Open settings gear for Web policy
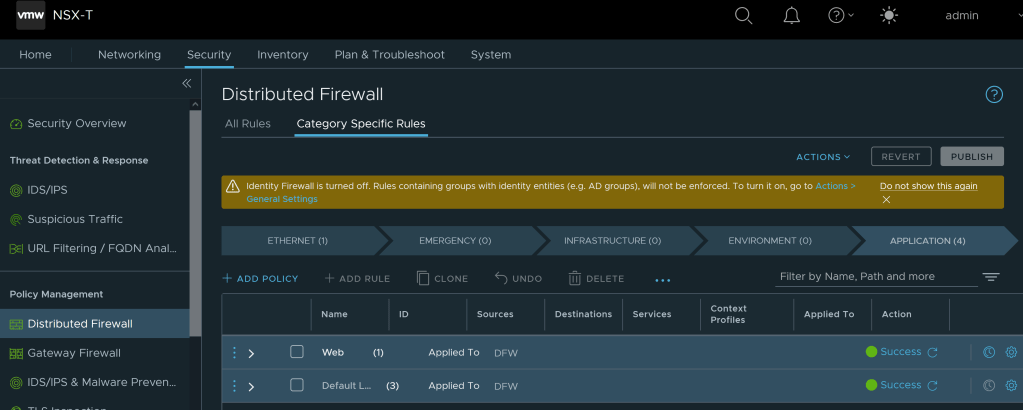The width and height of the screenshot is (1023, 410). (x=1011, y=353)
